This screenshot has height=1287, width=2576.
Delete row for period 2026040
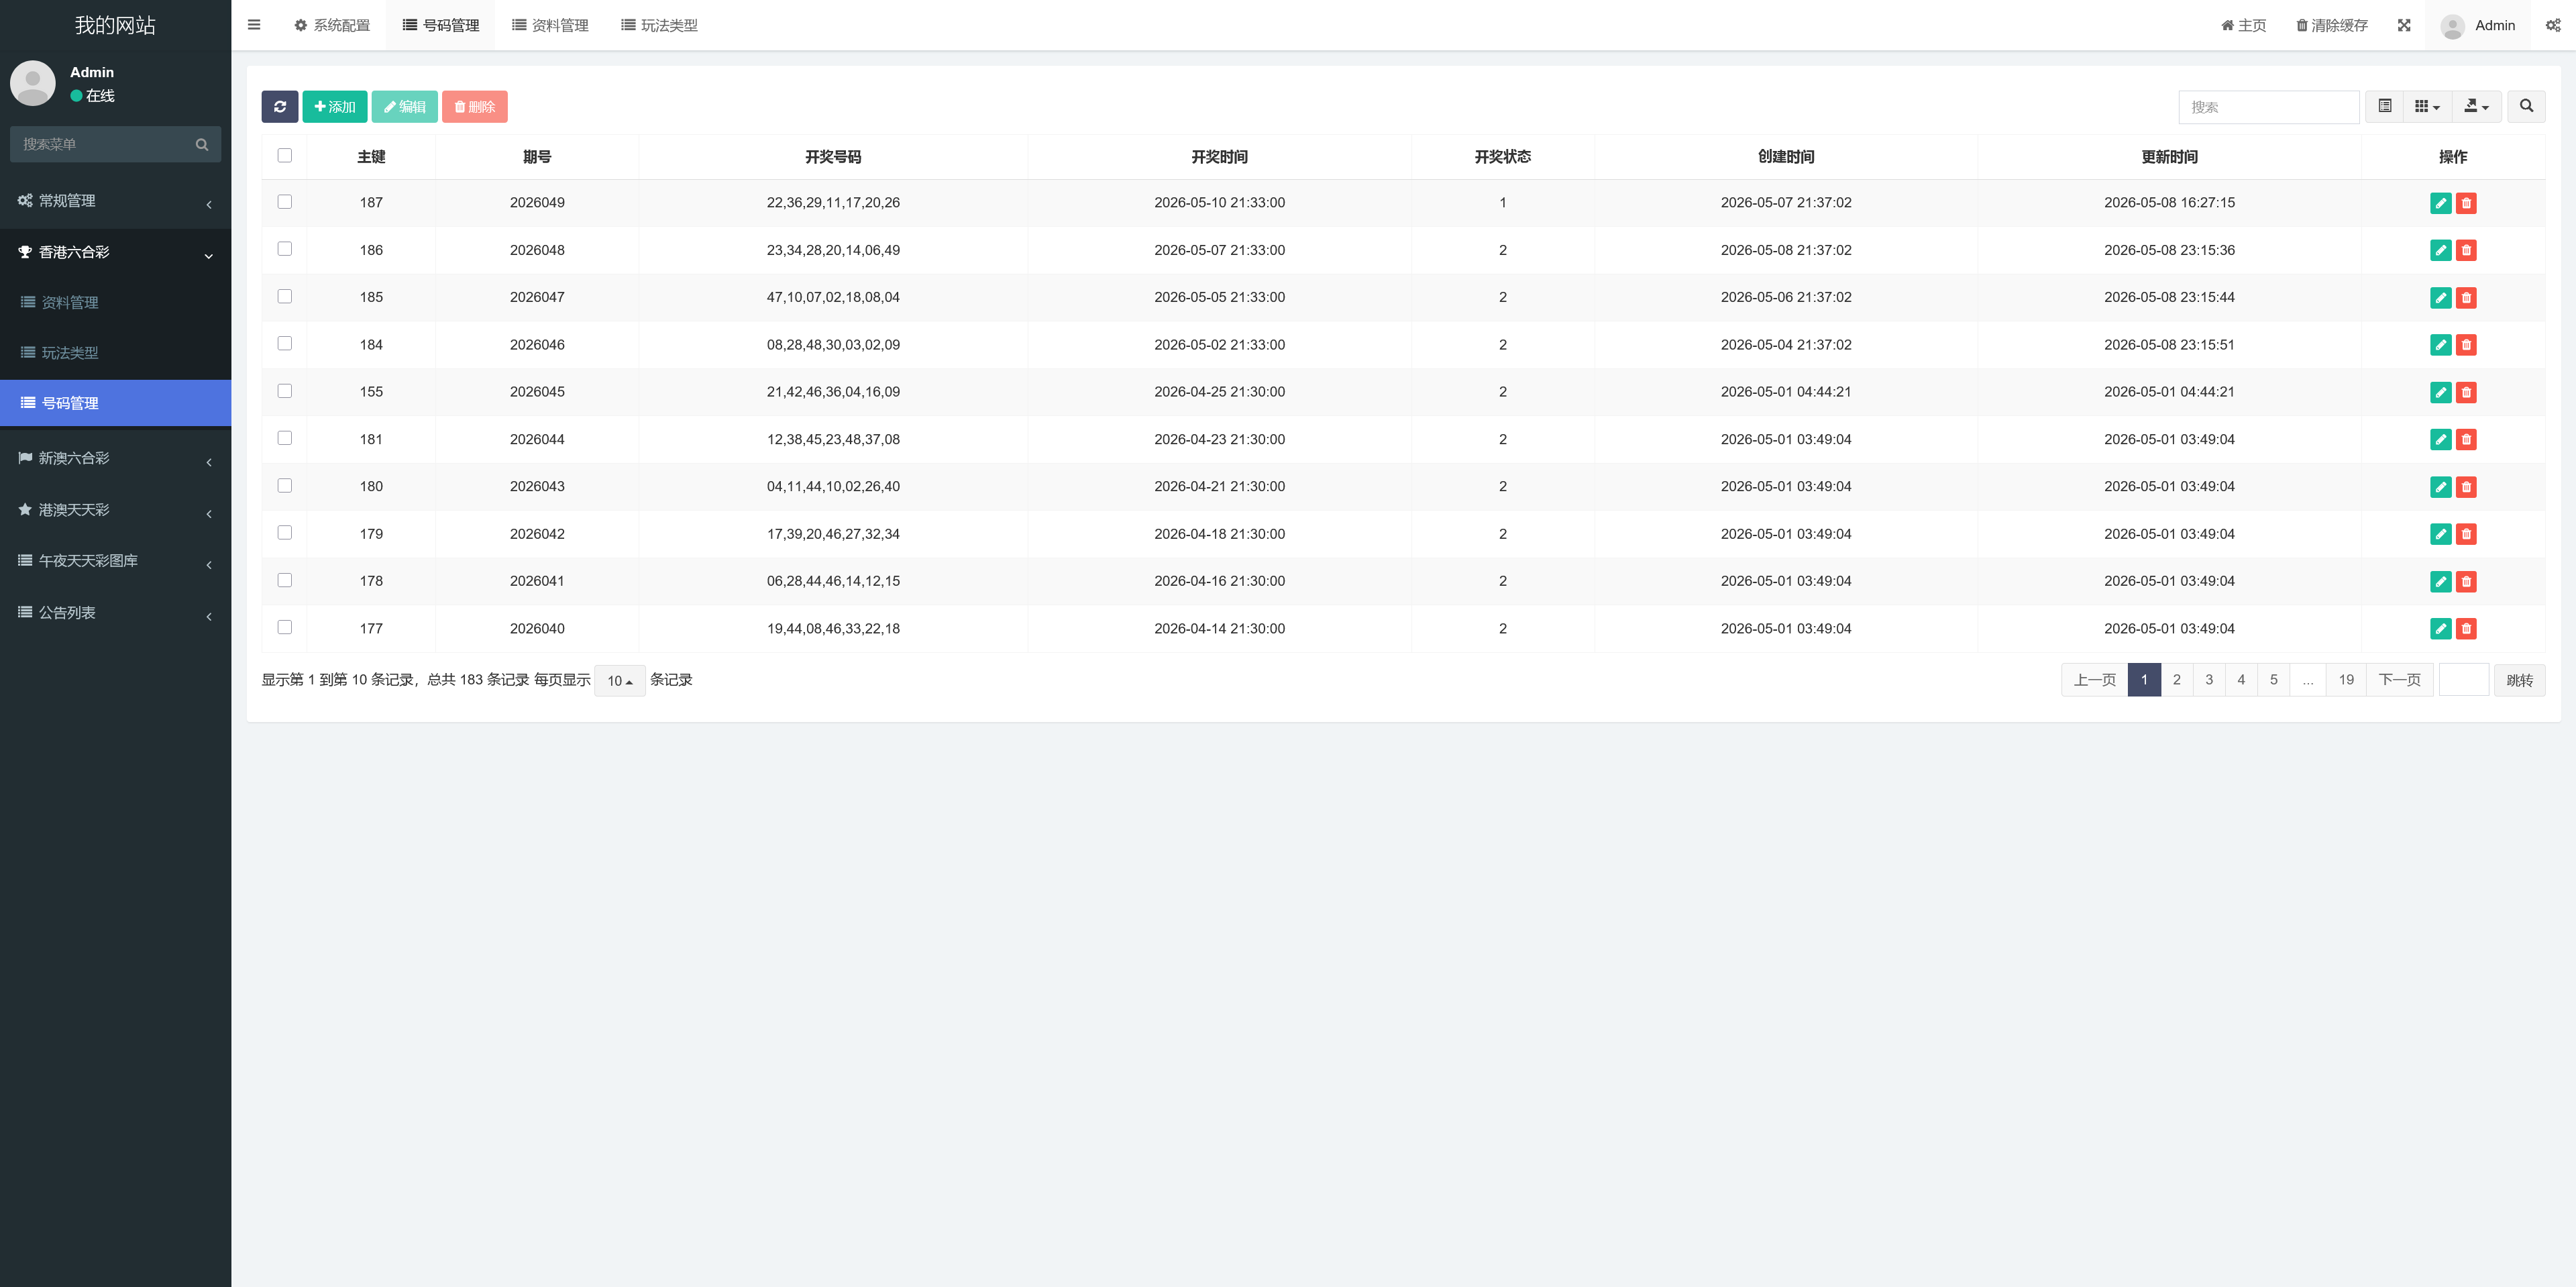click(x=2466, y=629)
